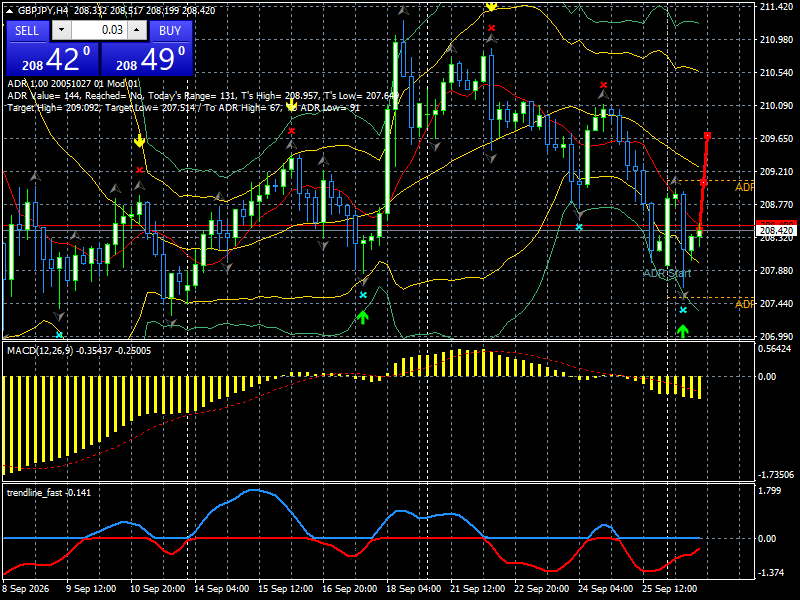Click the 9 Sep 12:00 time label
This screenshot has width=800, height=600.
click(x=91, y=589)
